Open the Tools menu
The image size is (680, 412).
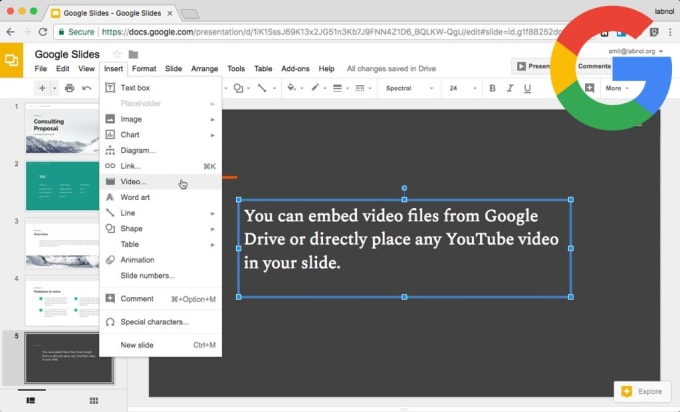point(236,69)
